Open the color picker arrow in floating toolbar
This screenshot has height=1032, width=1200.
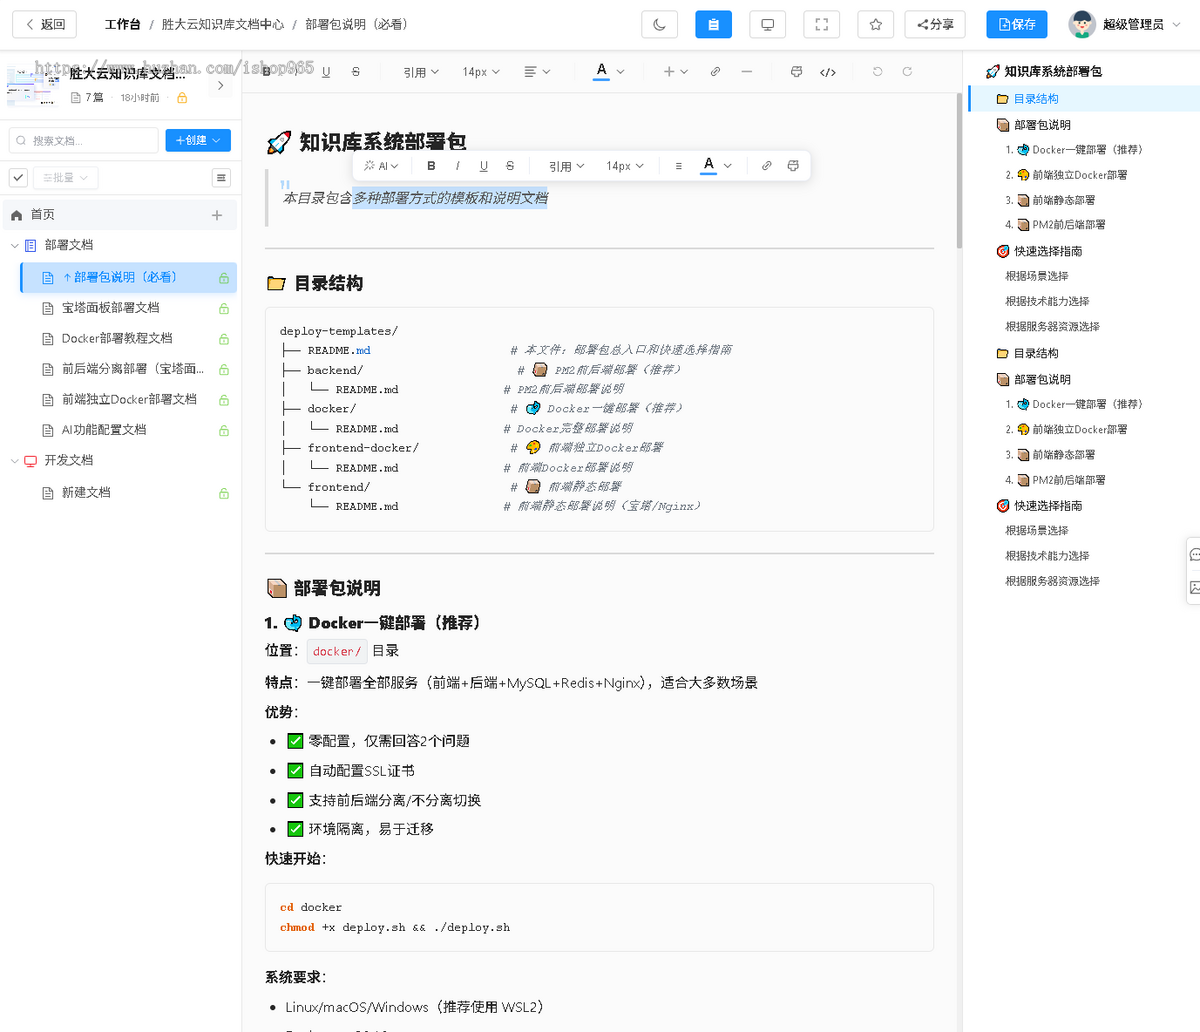pyautogui.click(x=728, y=166)
